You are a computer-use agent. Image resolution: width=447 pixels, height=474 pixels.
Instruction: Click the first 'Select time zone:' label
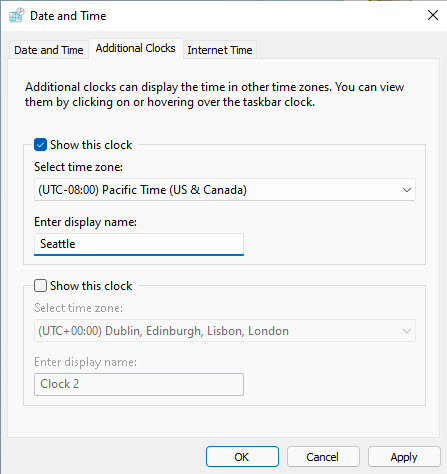click(78, 167)
